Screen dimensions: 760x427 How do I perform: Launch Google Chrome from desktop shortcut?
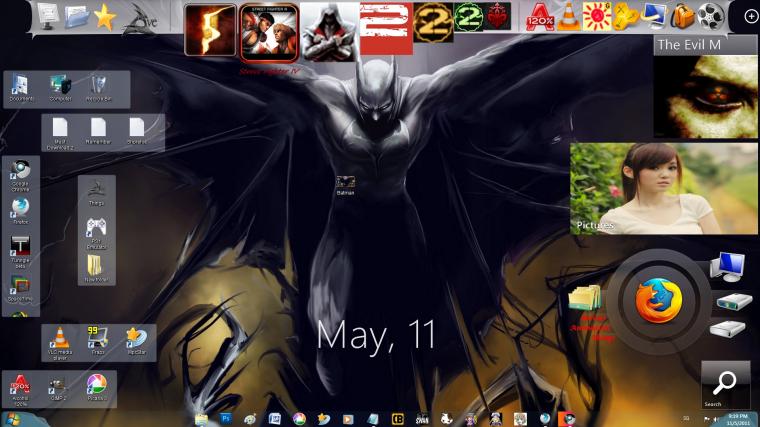(x=20, y=175)
